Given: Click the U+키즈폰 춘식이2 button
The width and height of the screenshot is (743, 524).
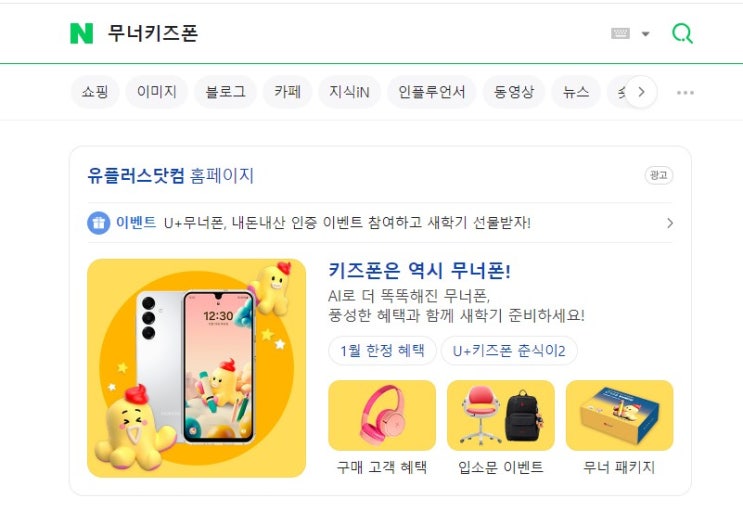Looking at the screenshot, I should click(x=509, y=351).
